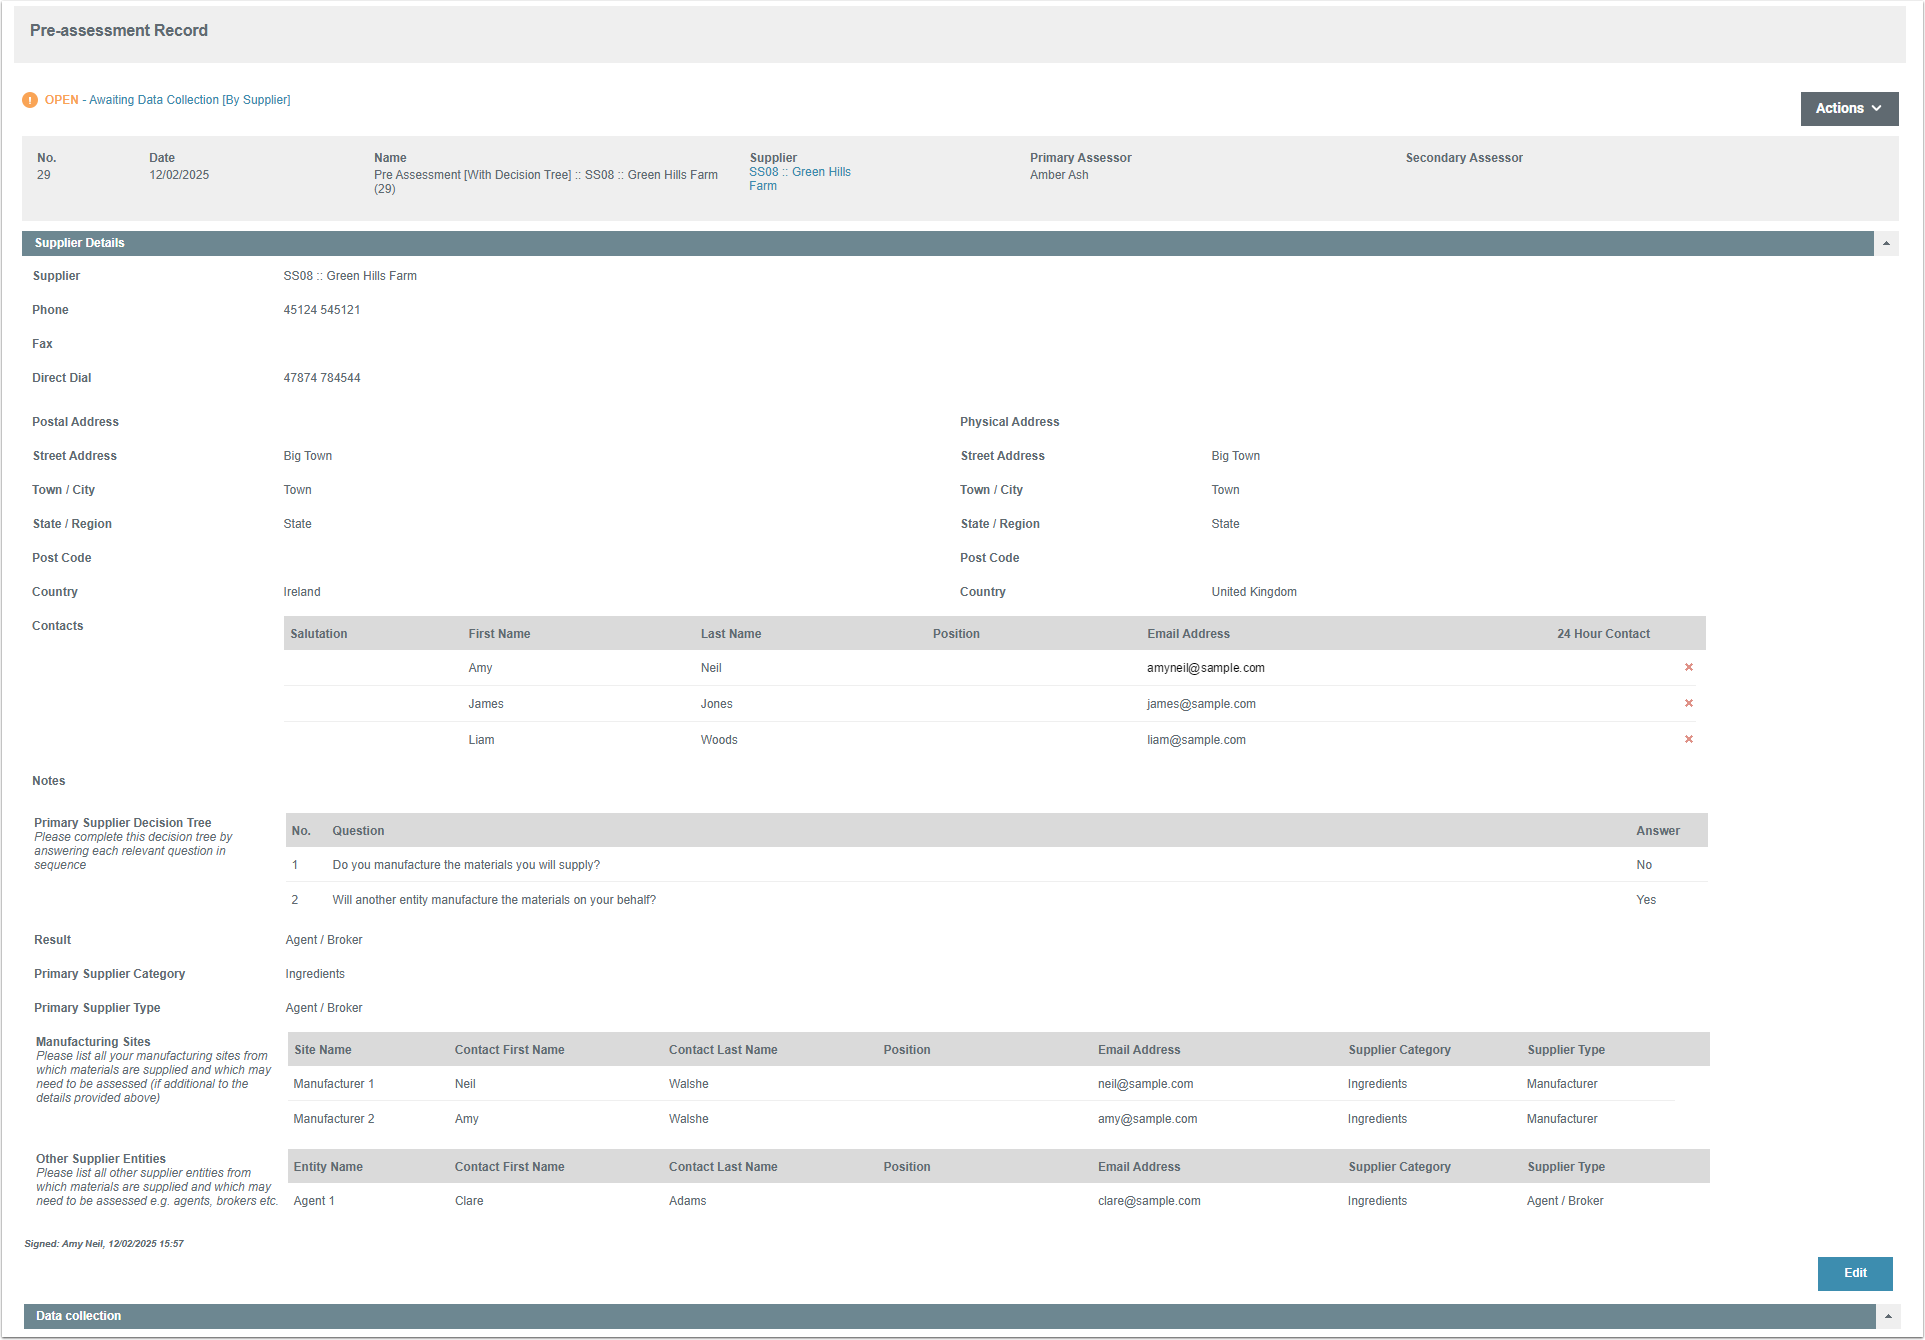Open the Actions dropdown menu
This screenshot has height=1340, width=1925.
coord(1848,108)
